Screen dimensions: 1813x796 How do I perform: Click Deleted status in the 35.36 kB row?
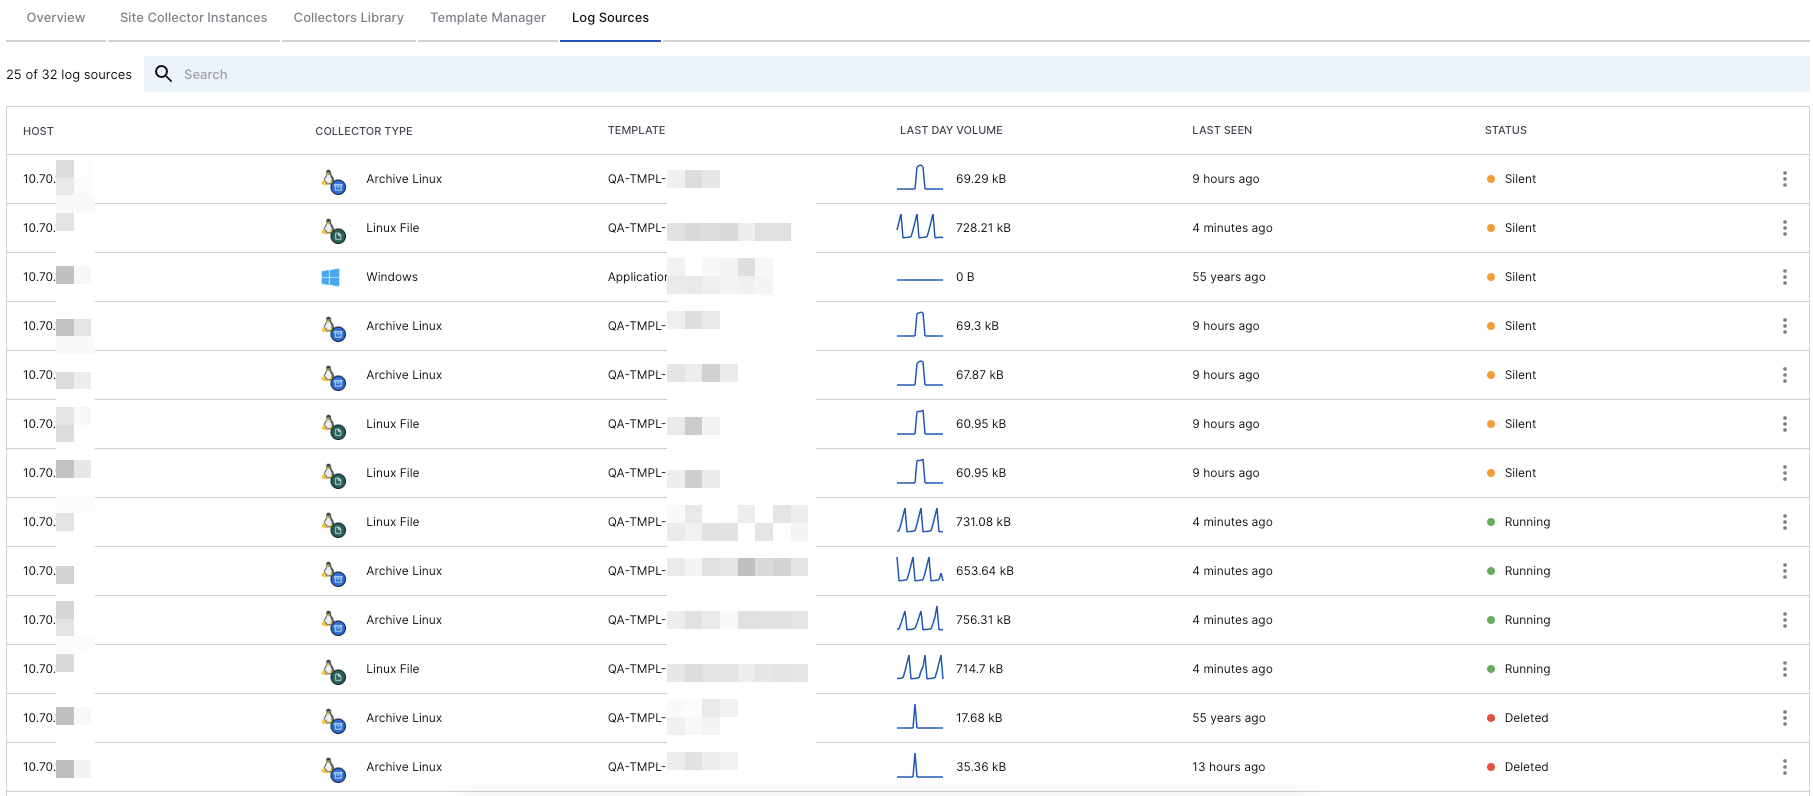1518,767
